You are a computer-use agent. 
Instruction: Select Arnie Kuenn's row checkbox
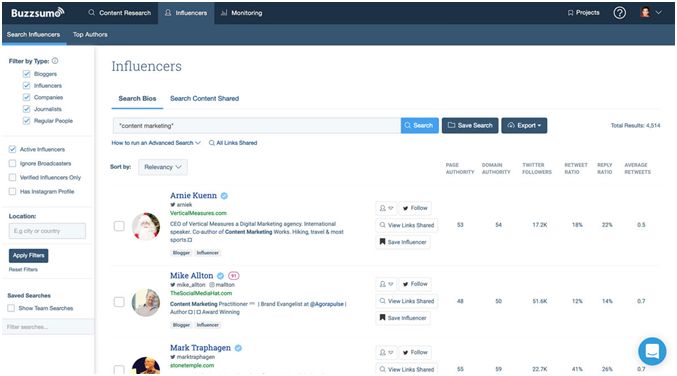(x=119, y=226)
